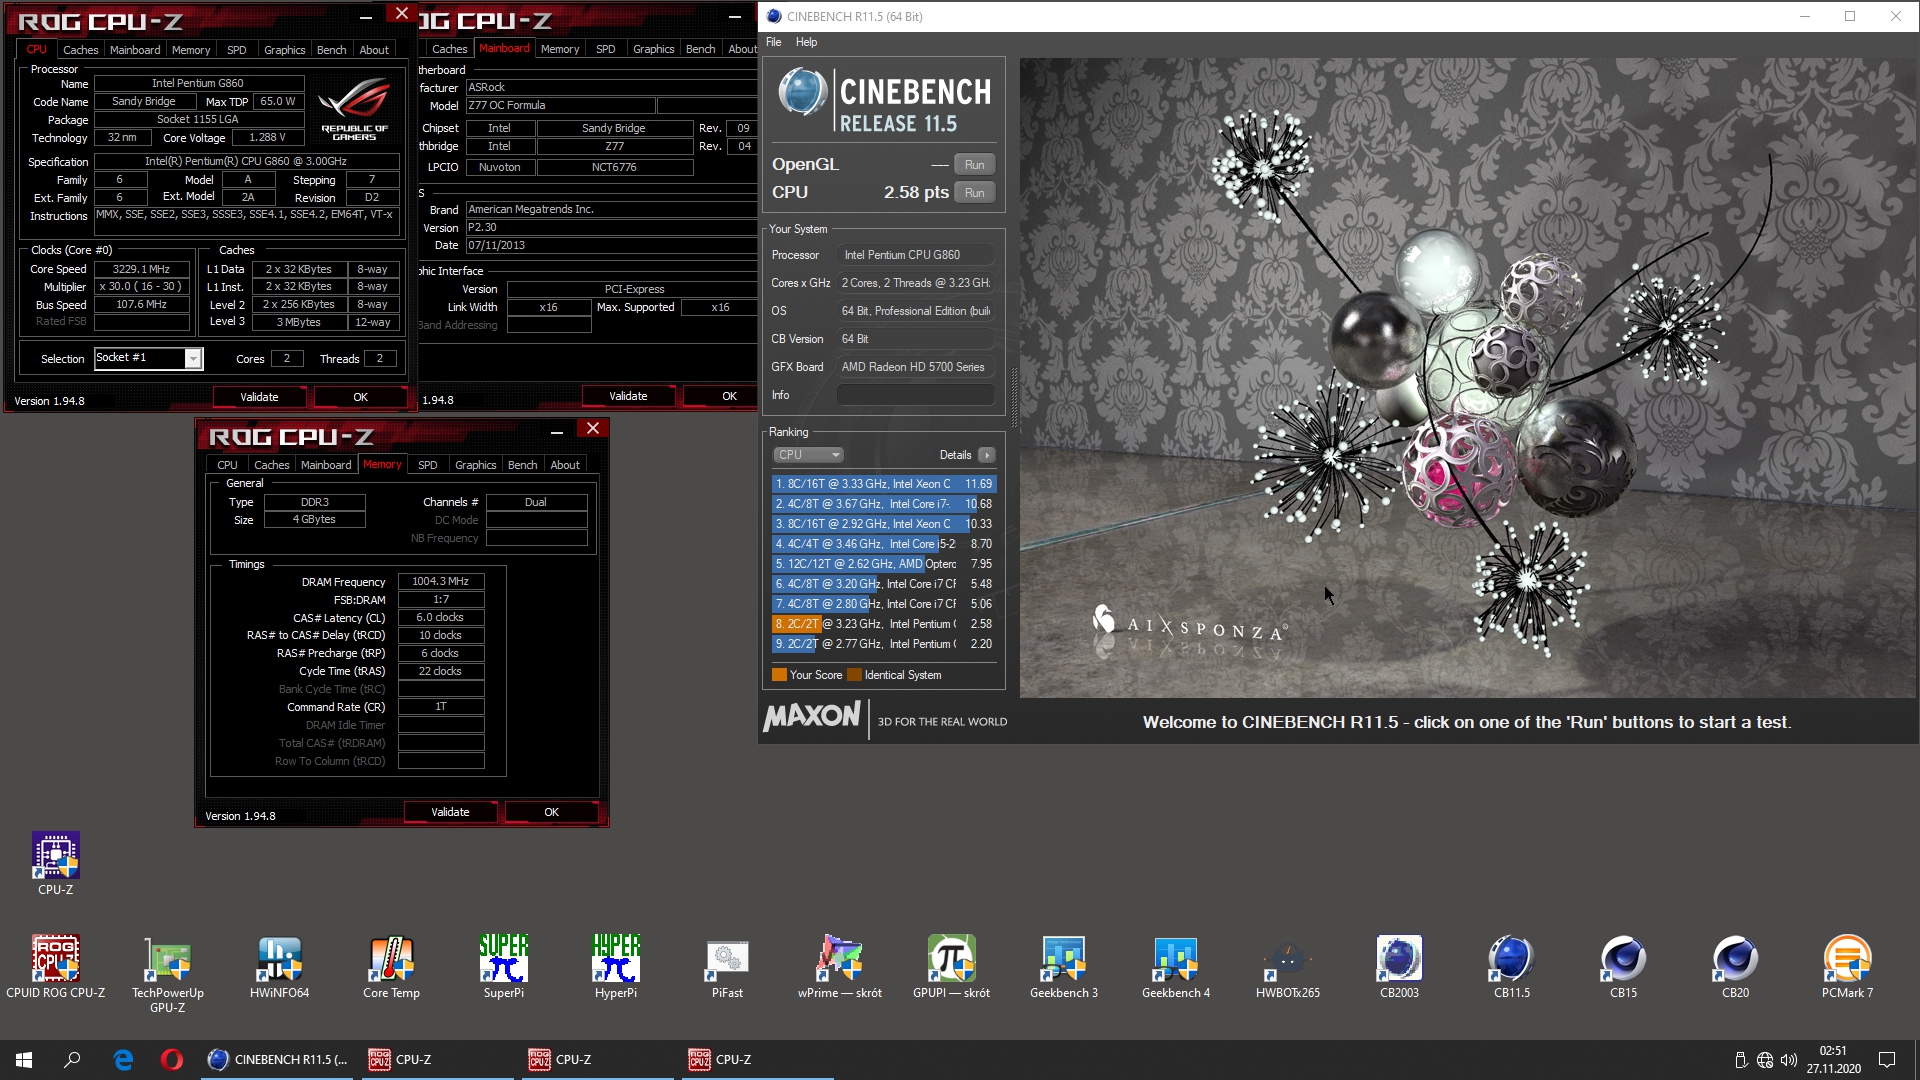Click Validate in the Memory CPU-Z window
This screenshot has width=1920, height=1080.
[x=450, y=812]
